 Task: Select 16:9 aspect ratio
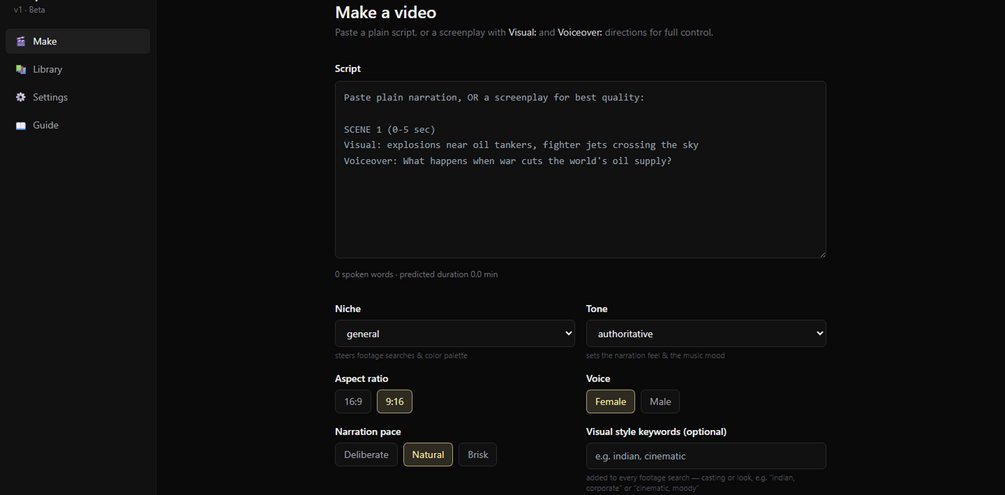click(x=353, y=401)
